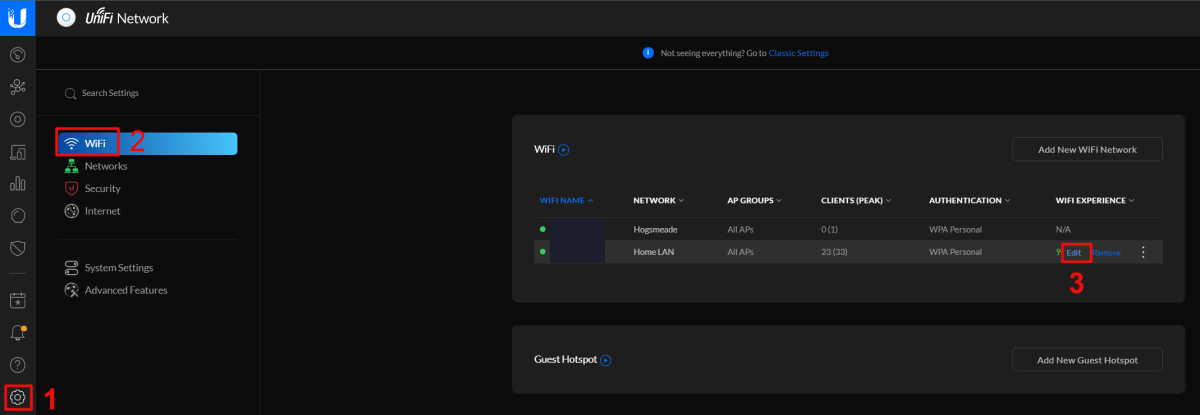Play the WiFi section info video icon
The height and width of the screenshot is (415, 1200).
(x=563, y=150)
